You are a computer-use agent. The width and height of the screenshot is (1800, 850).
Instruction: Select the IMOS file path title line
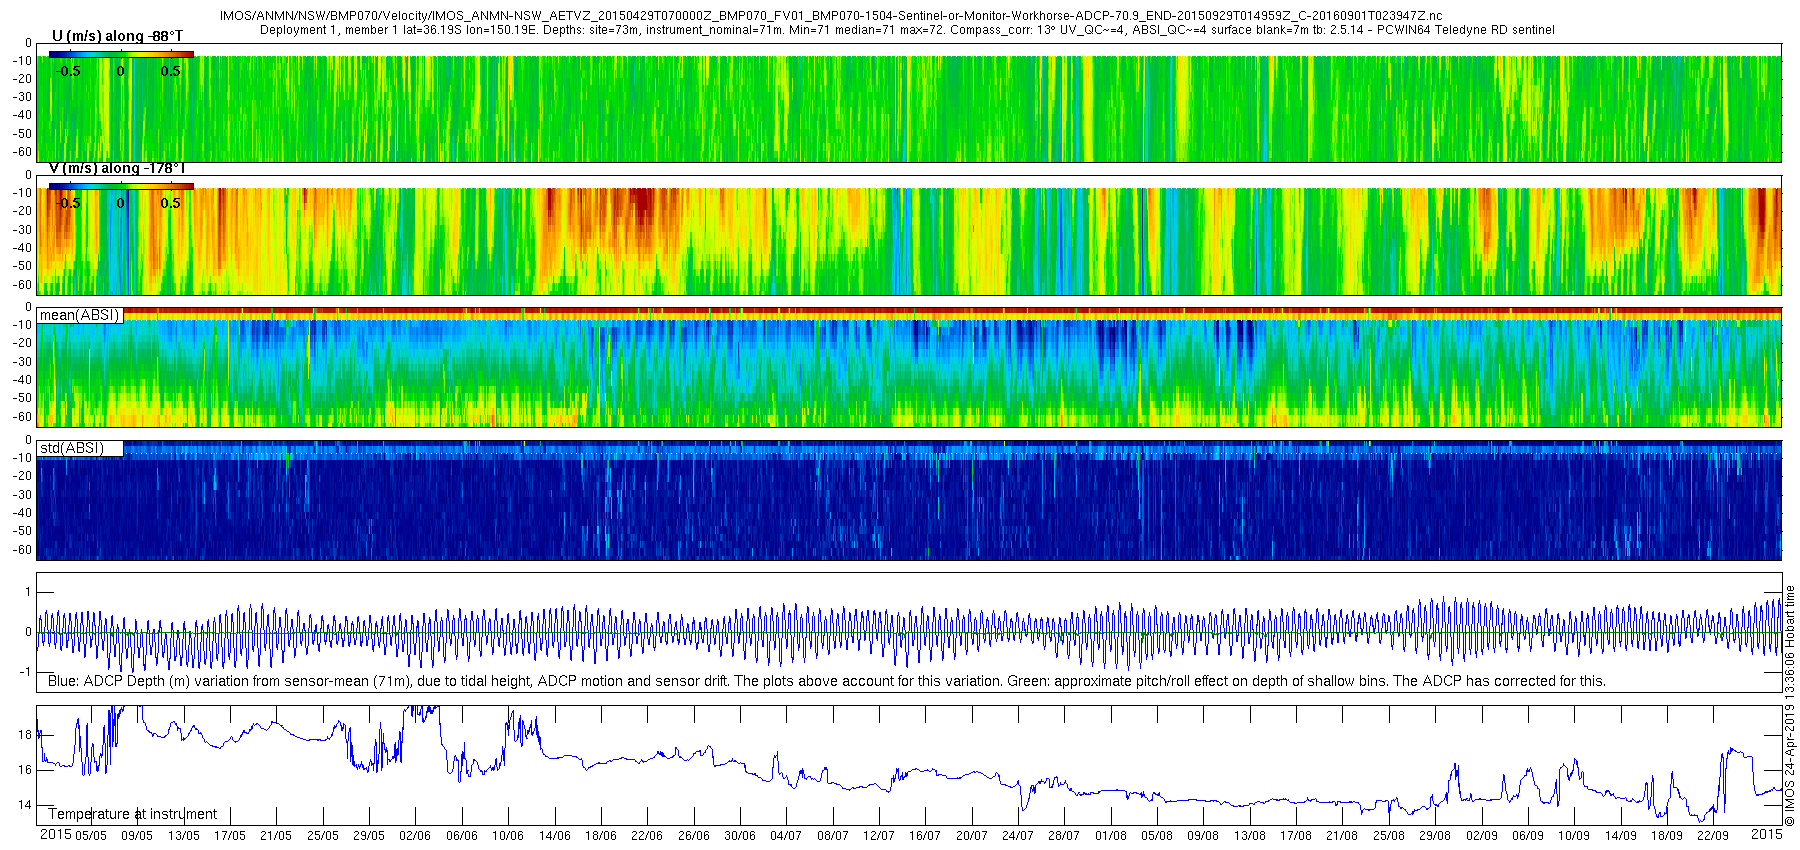(x=831, y=16)
